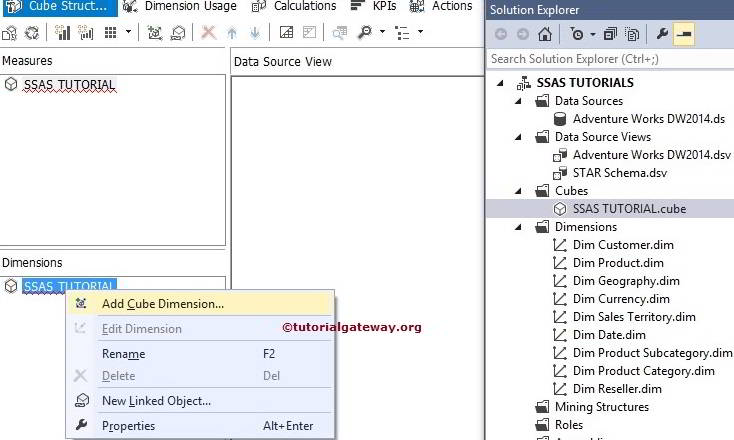Click the Show Measures Grid icon

coord(110,33)
